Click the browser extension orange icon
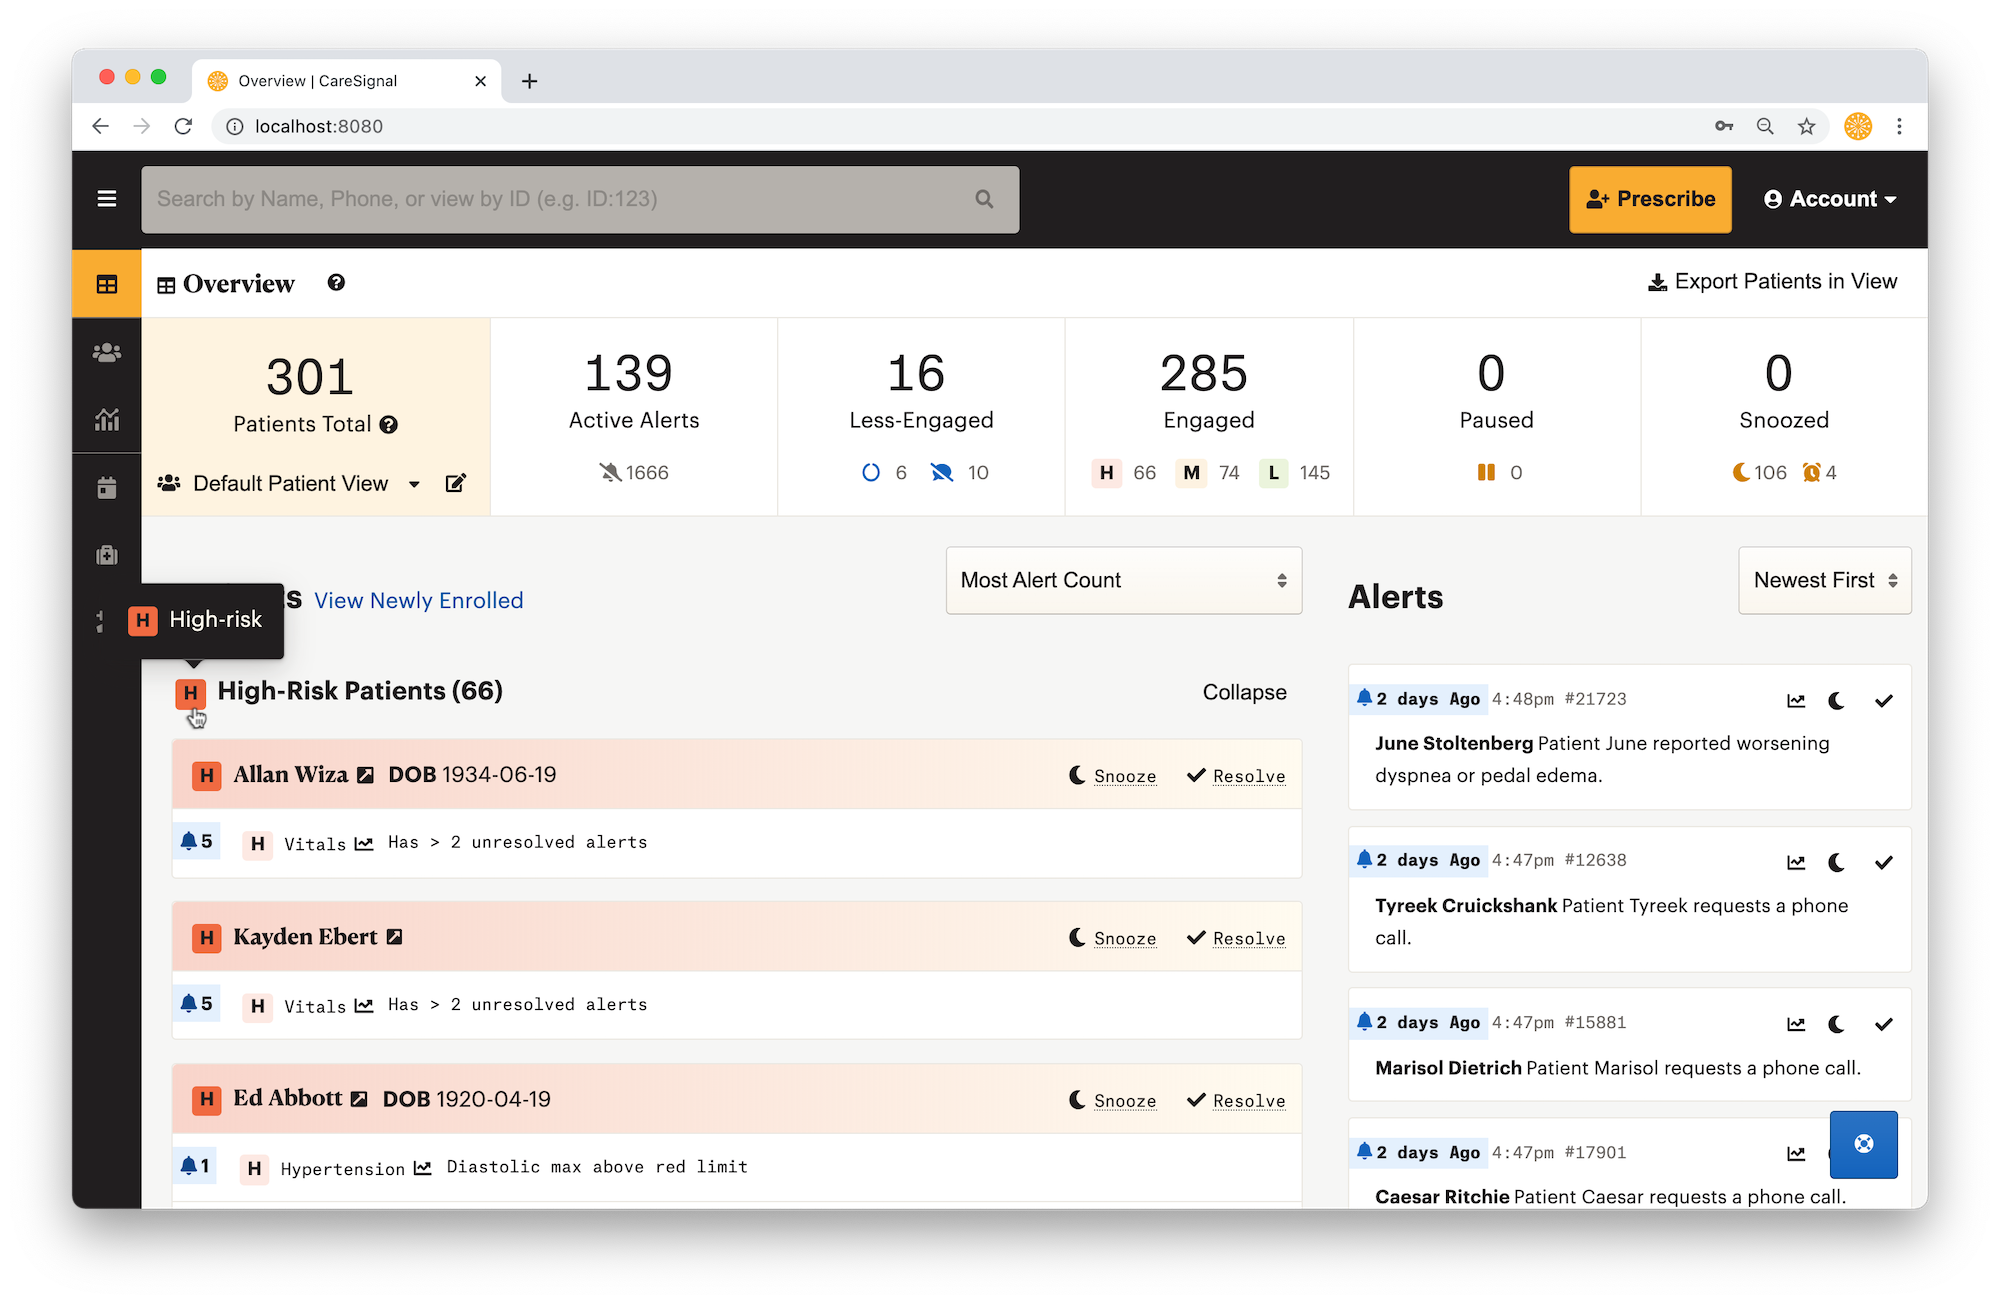The height and width of the screenshot is (1304, 2000). coord(1858,126)
